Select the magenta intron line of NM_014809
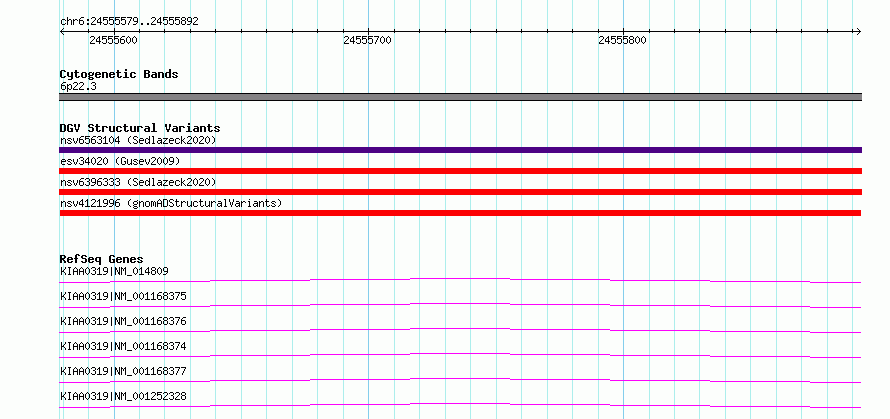Image resolution: width=890 pixels, height=419 pixels. pos(460,279)
